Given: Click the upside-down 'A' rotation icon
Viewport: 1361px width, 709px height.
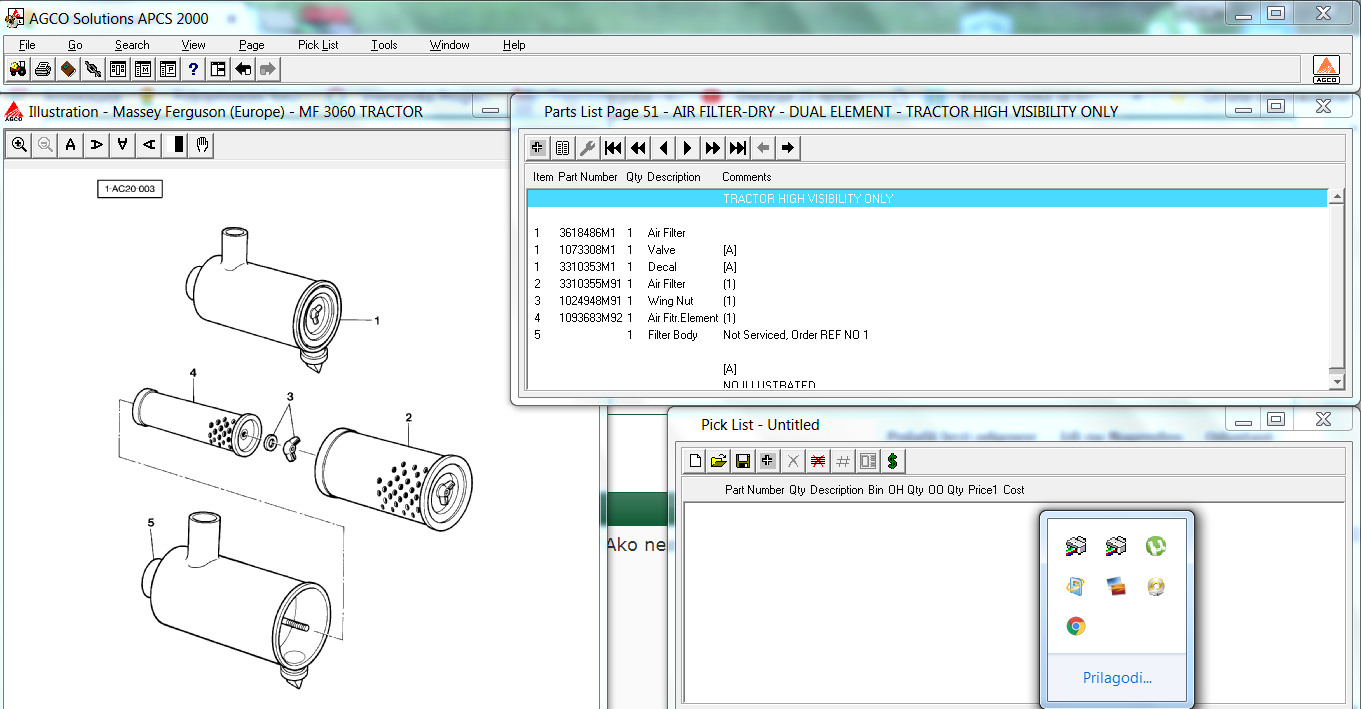Looking at the screenshot, I should tap(122, 145).
